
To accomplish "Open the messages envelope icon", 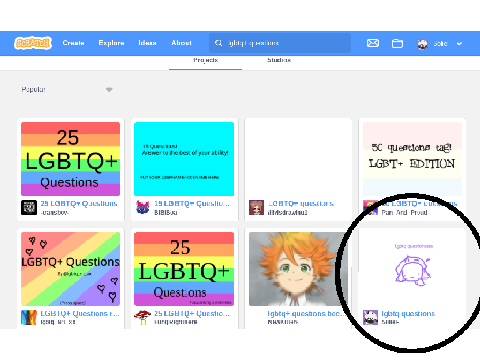I will [x=373, y=43].
